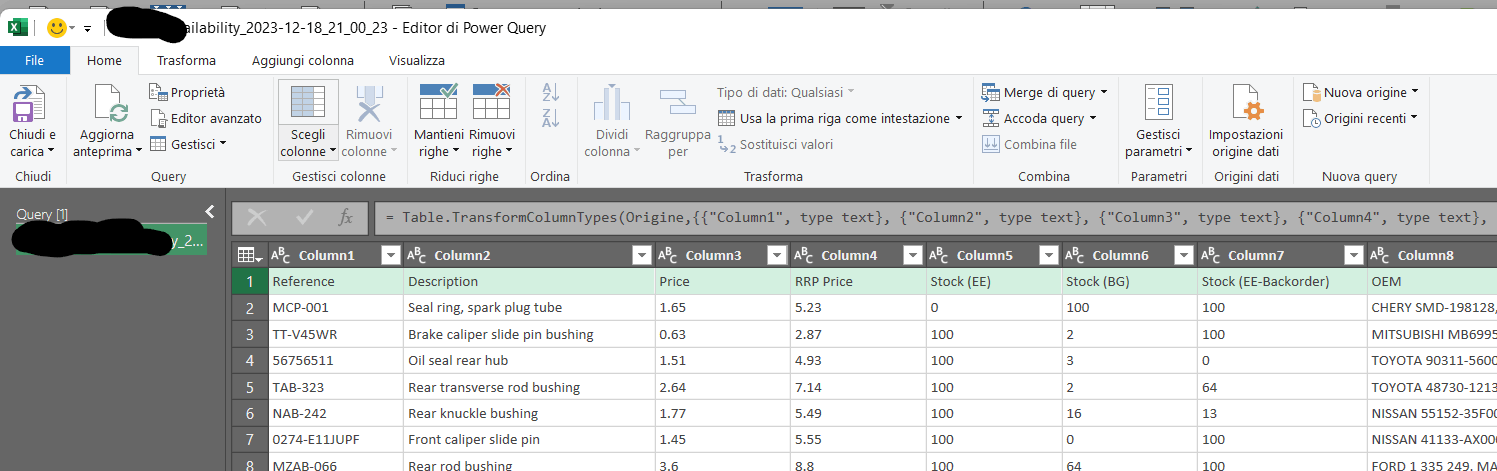Screen dimensions: 1497x471
Task: Switch to the Home tab
Action: (x=104, y=60)
